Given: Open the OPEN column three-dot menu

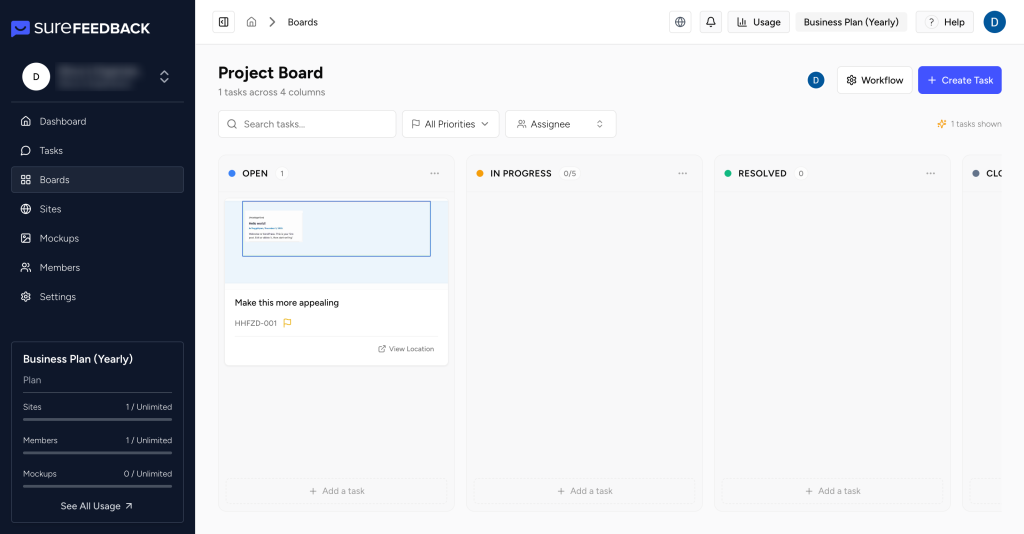Looking at the screenshot, I should coord(434,173).
